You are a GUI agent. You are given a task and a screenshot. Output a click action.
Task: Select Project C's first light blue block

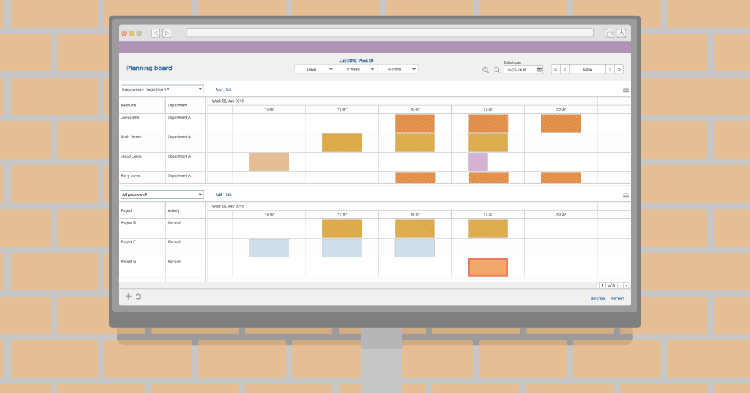click(x=269, y=248)
